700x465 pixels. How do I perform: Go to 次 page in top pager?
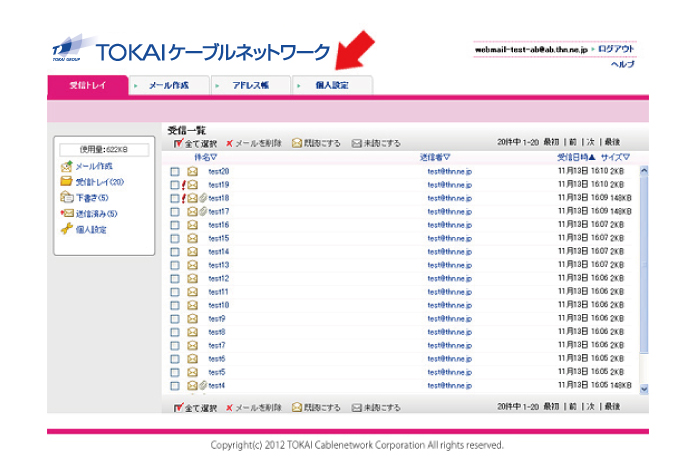[590, 142]
